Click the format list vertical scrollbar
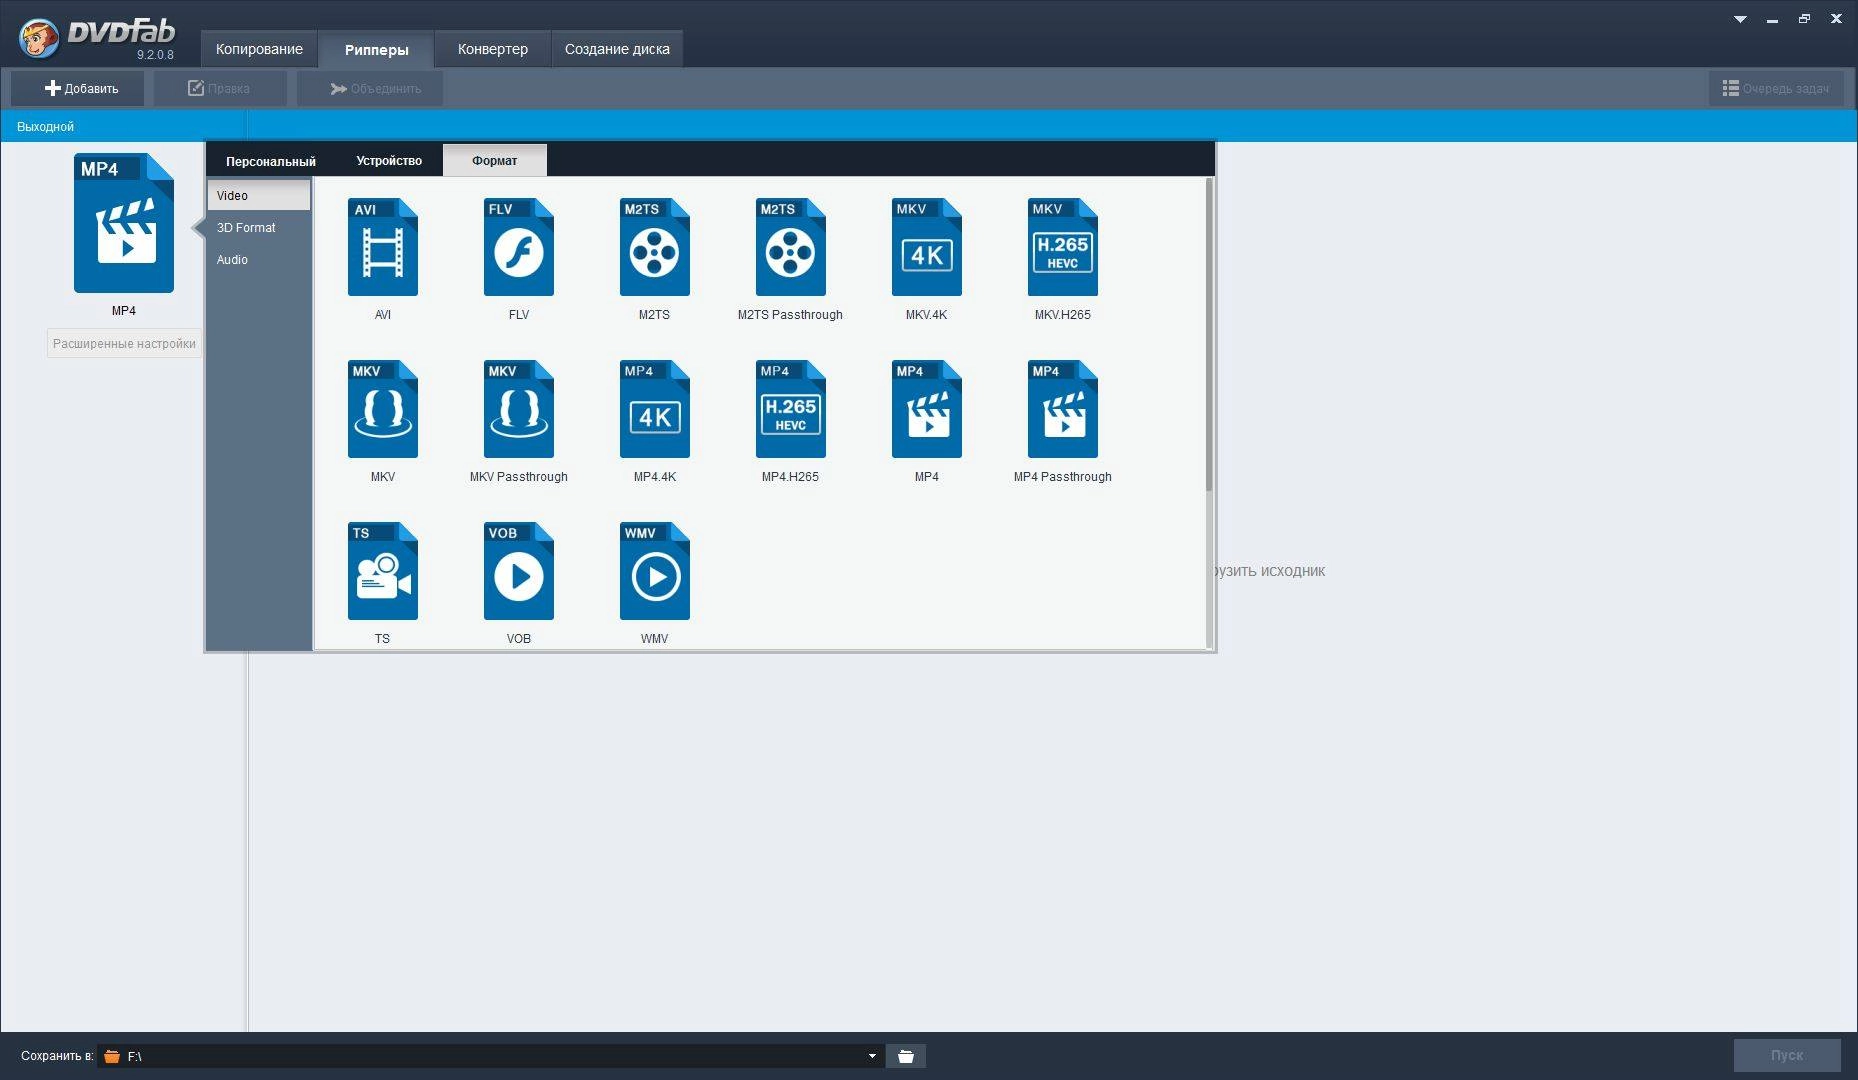Viewport: 1858px width, 1080px height. coord(1209,335)
